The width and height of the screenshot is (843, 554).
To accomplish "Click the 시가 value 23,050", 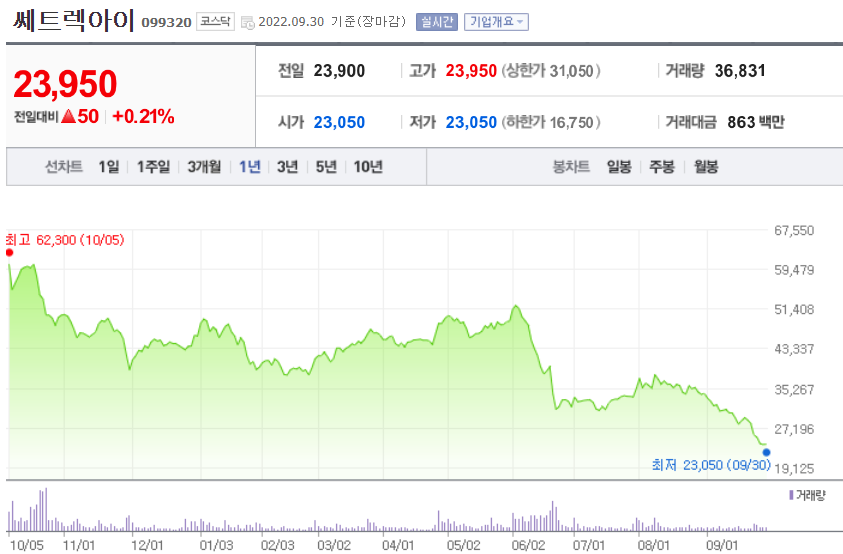I will coord(339,123).
